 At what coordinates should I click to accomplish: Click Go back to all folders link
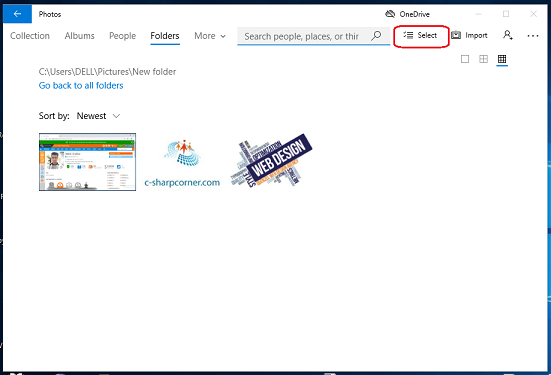[81, 85]
